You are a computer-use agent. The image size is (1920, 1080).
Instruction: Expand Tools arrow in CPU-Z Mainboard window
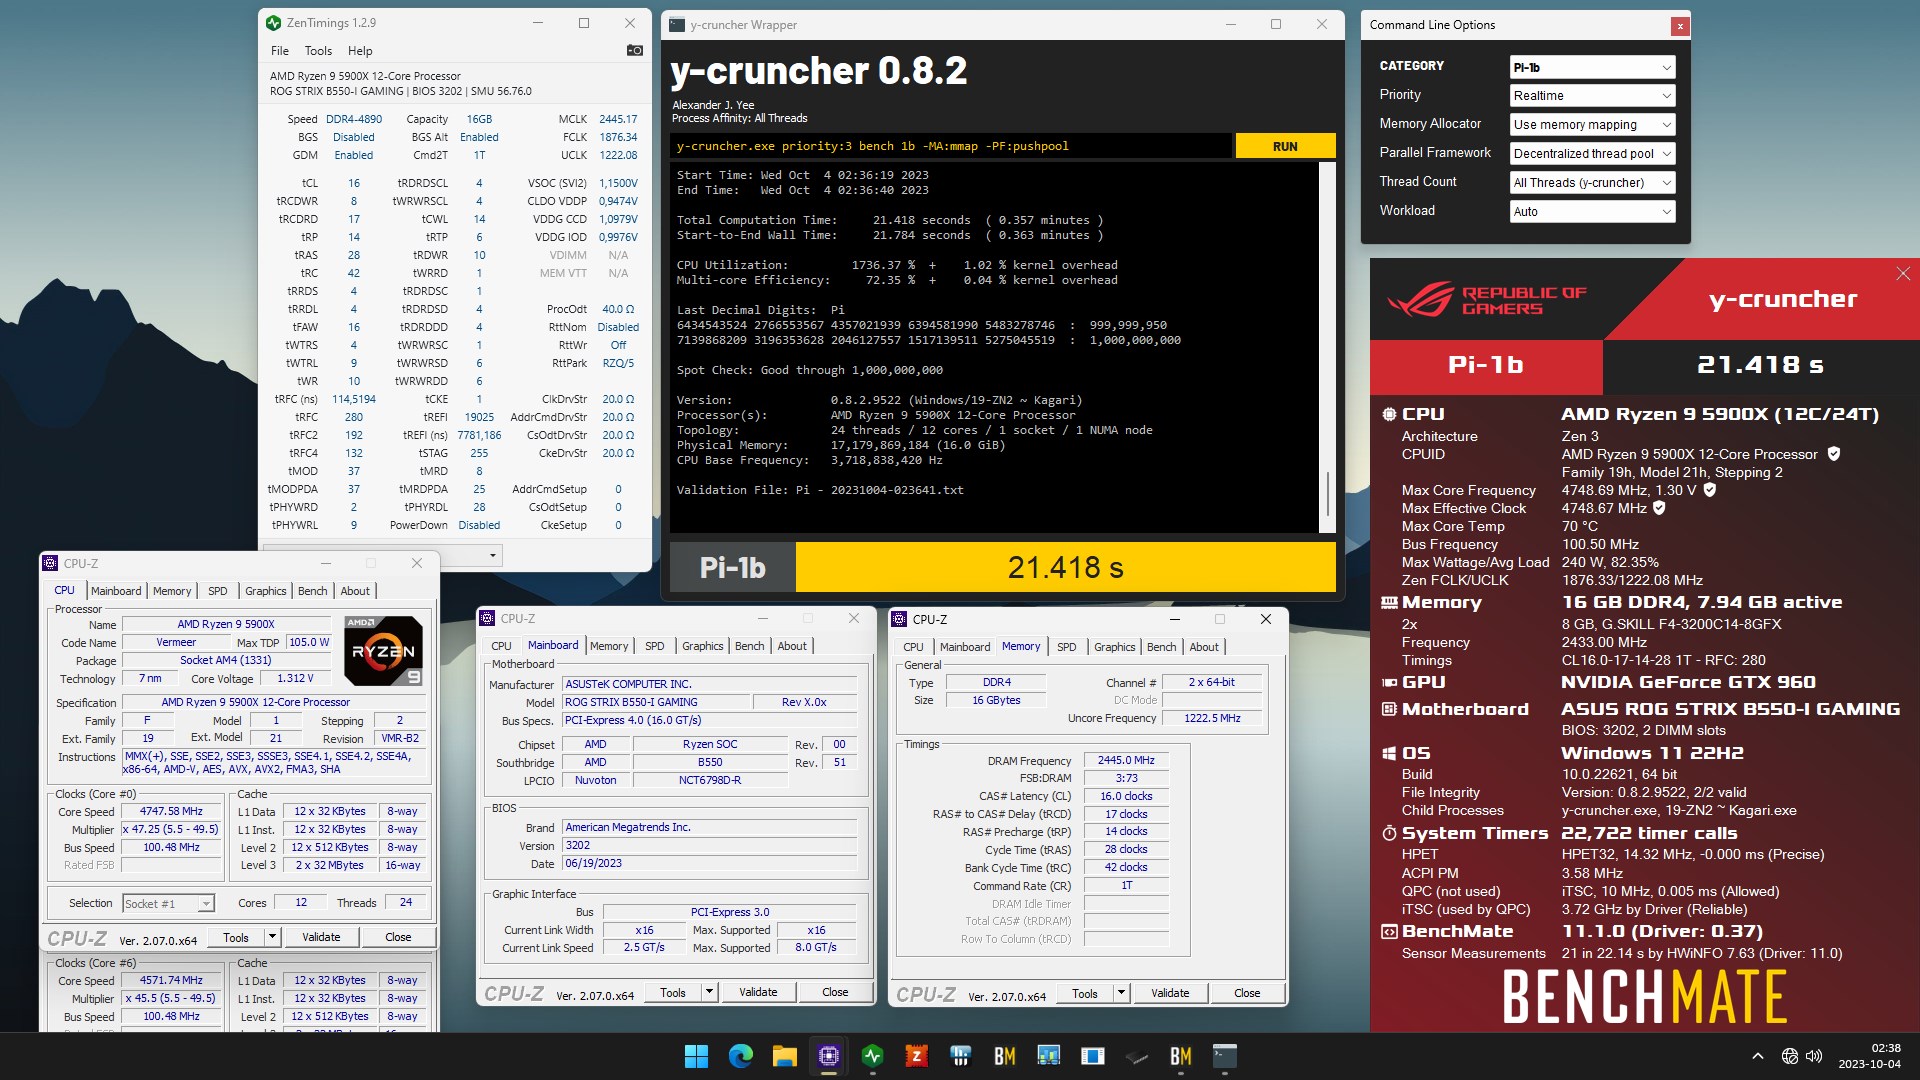pos(710,992)
